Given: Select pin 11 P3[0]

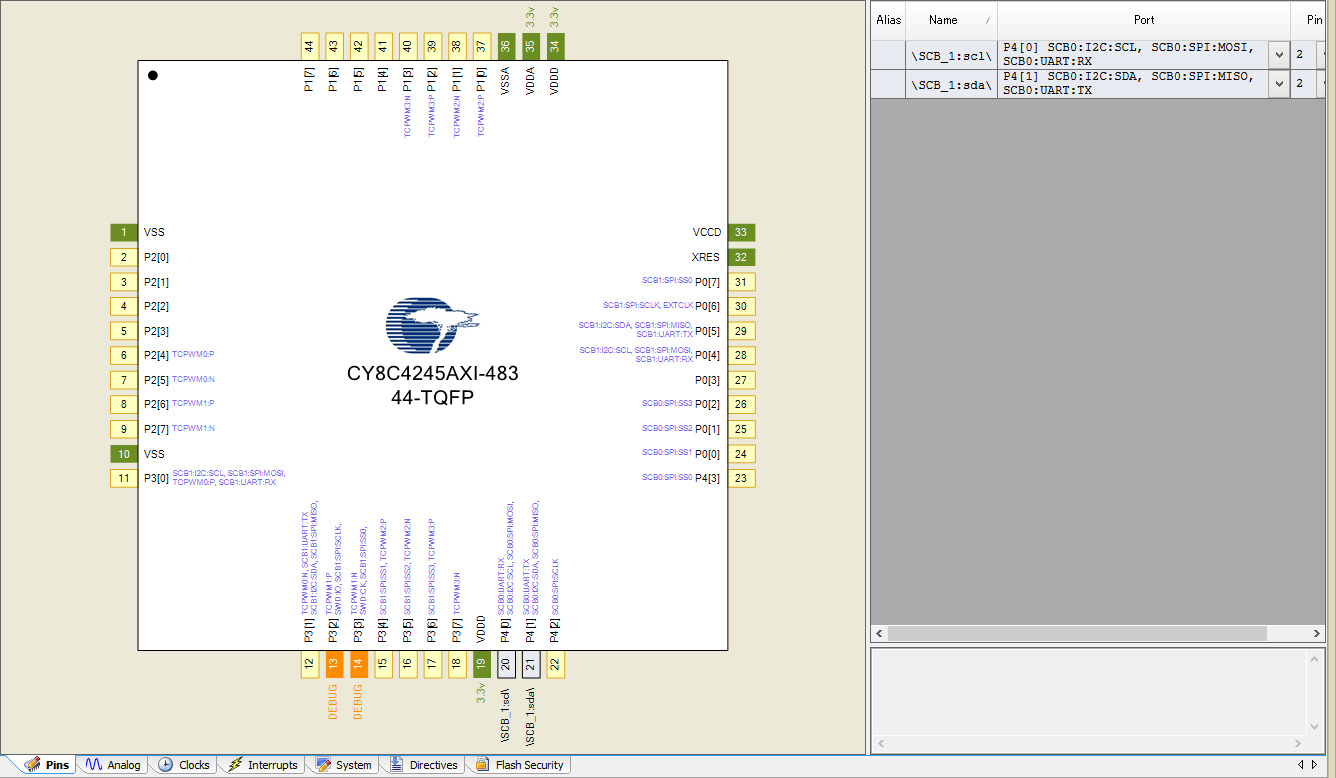Looking at the screenshot, I should pos(124,478).
